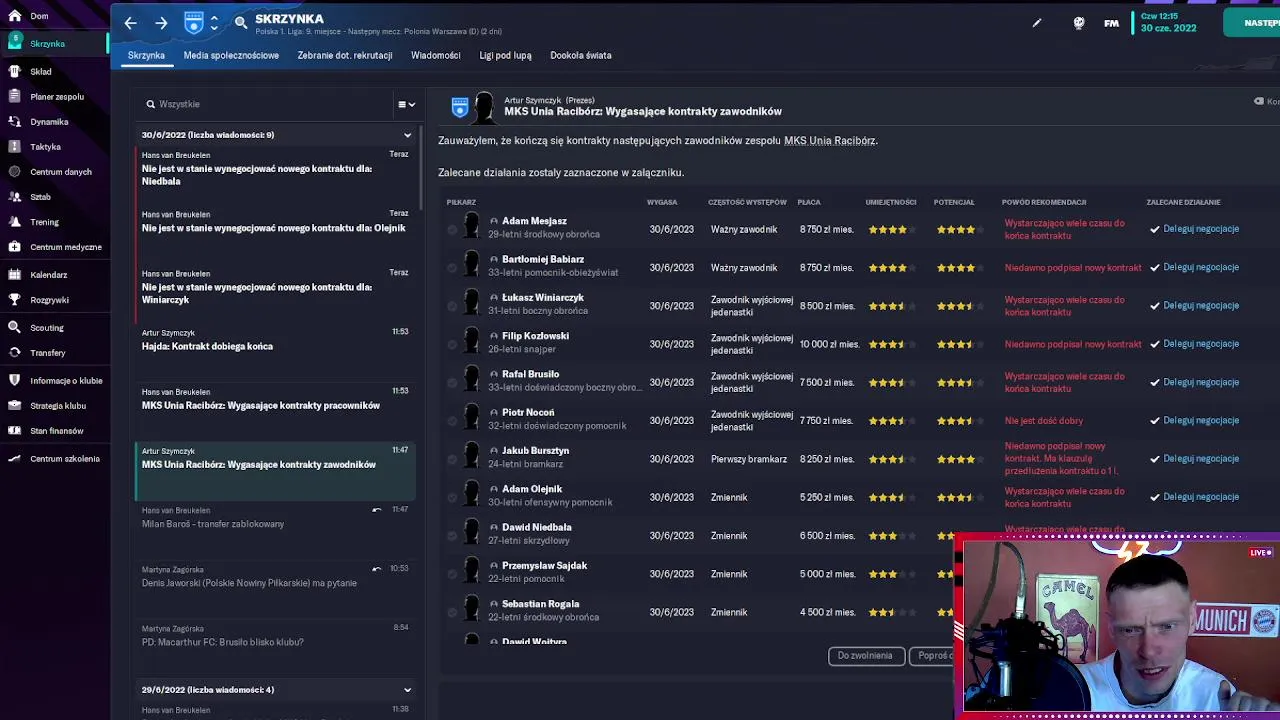This screenshot has width=1280, height=720.
Task: Open Sebastian Rogala player name link
Action: (x=540, y=604)
